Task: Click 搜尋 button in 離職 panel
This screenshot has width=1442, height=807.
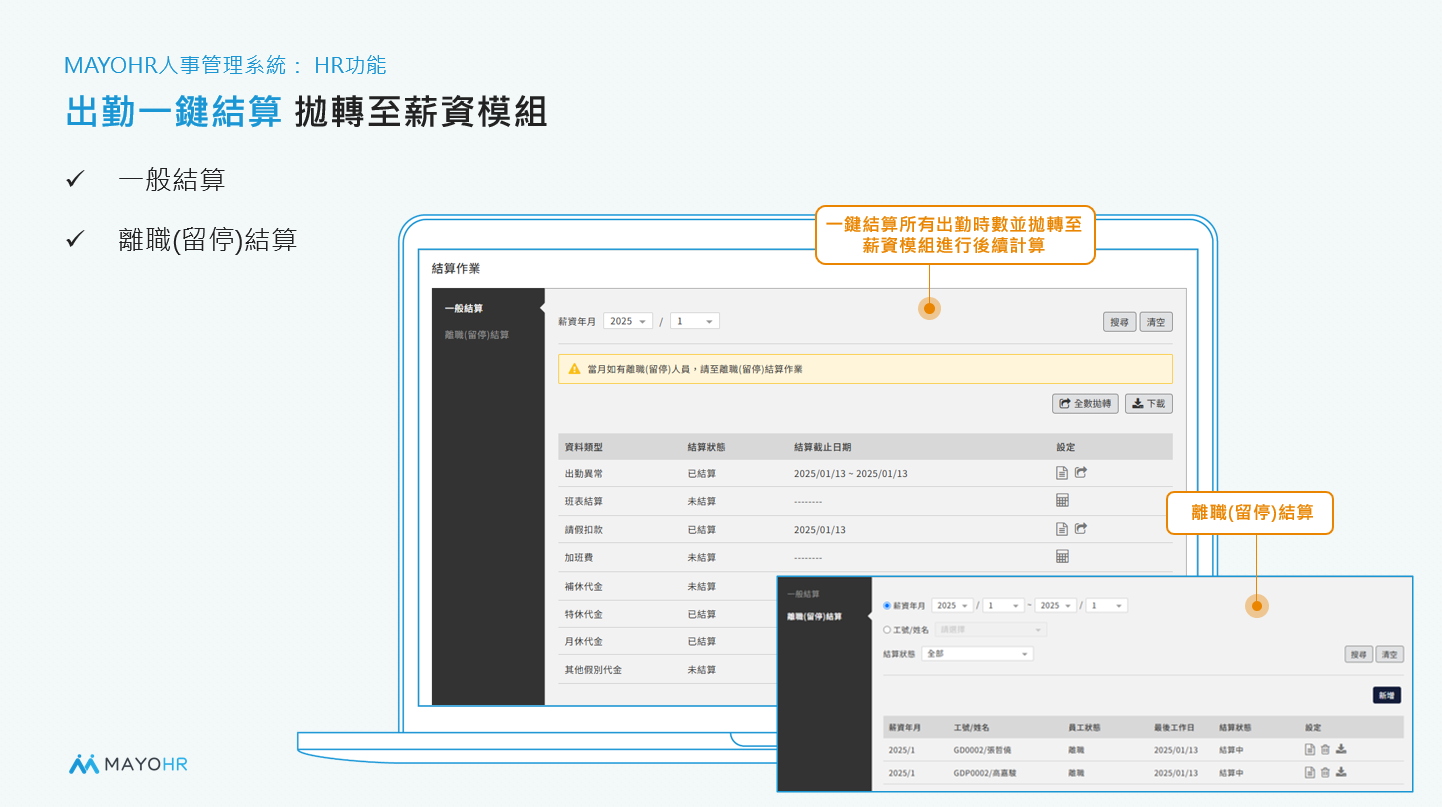Action: [1358, 654]
